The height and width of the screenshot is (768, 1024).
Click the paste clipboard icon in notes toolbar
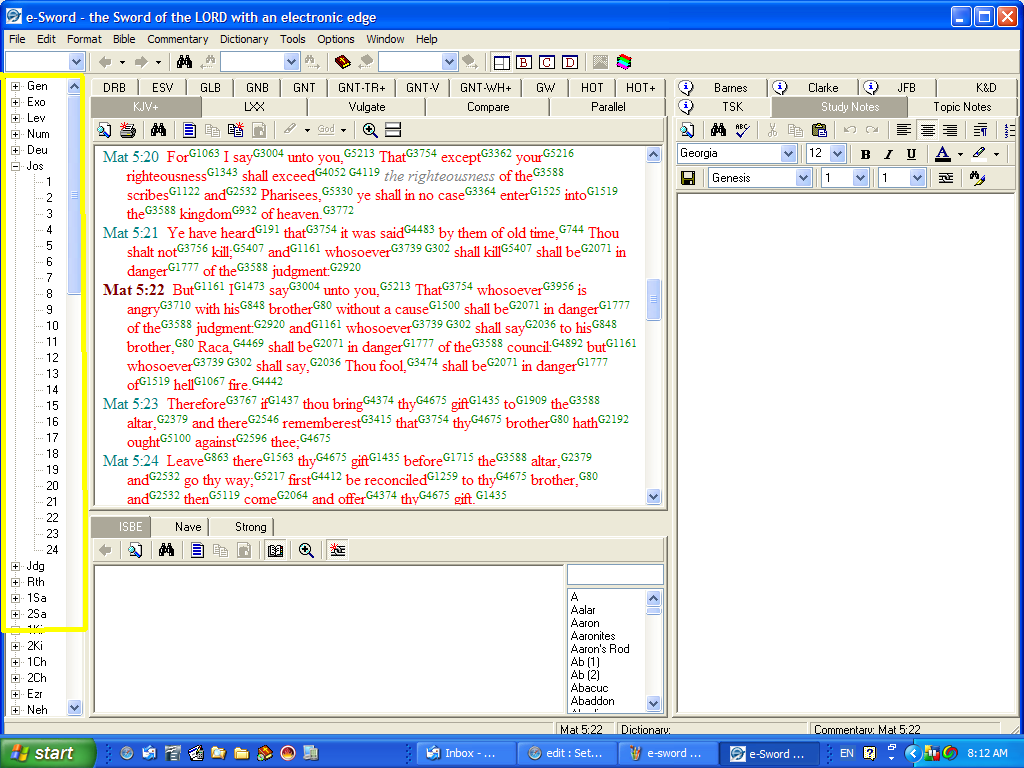tap(819, 130)
